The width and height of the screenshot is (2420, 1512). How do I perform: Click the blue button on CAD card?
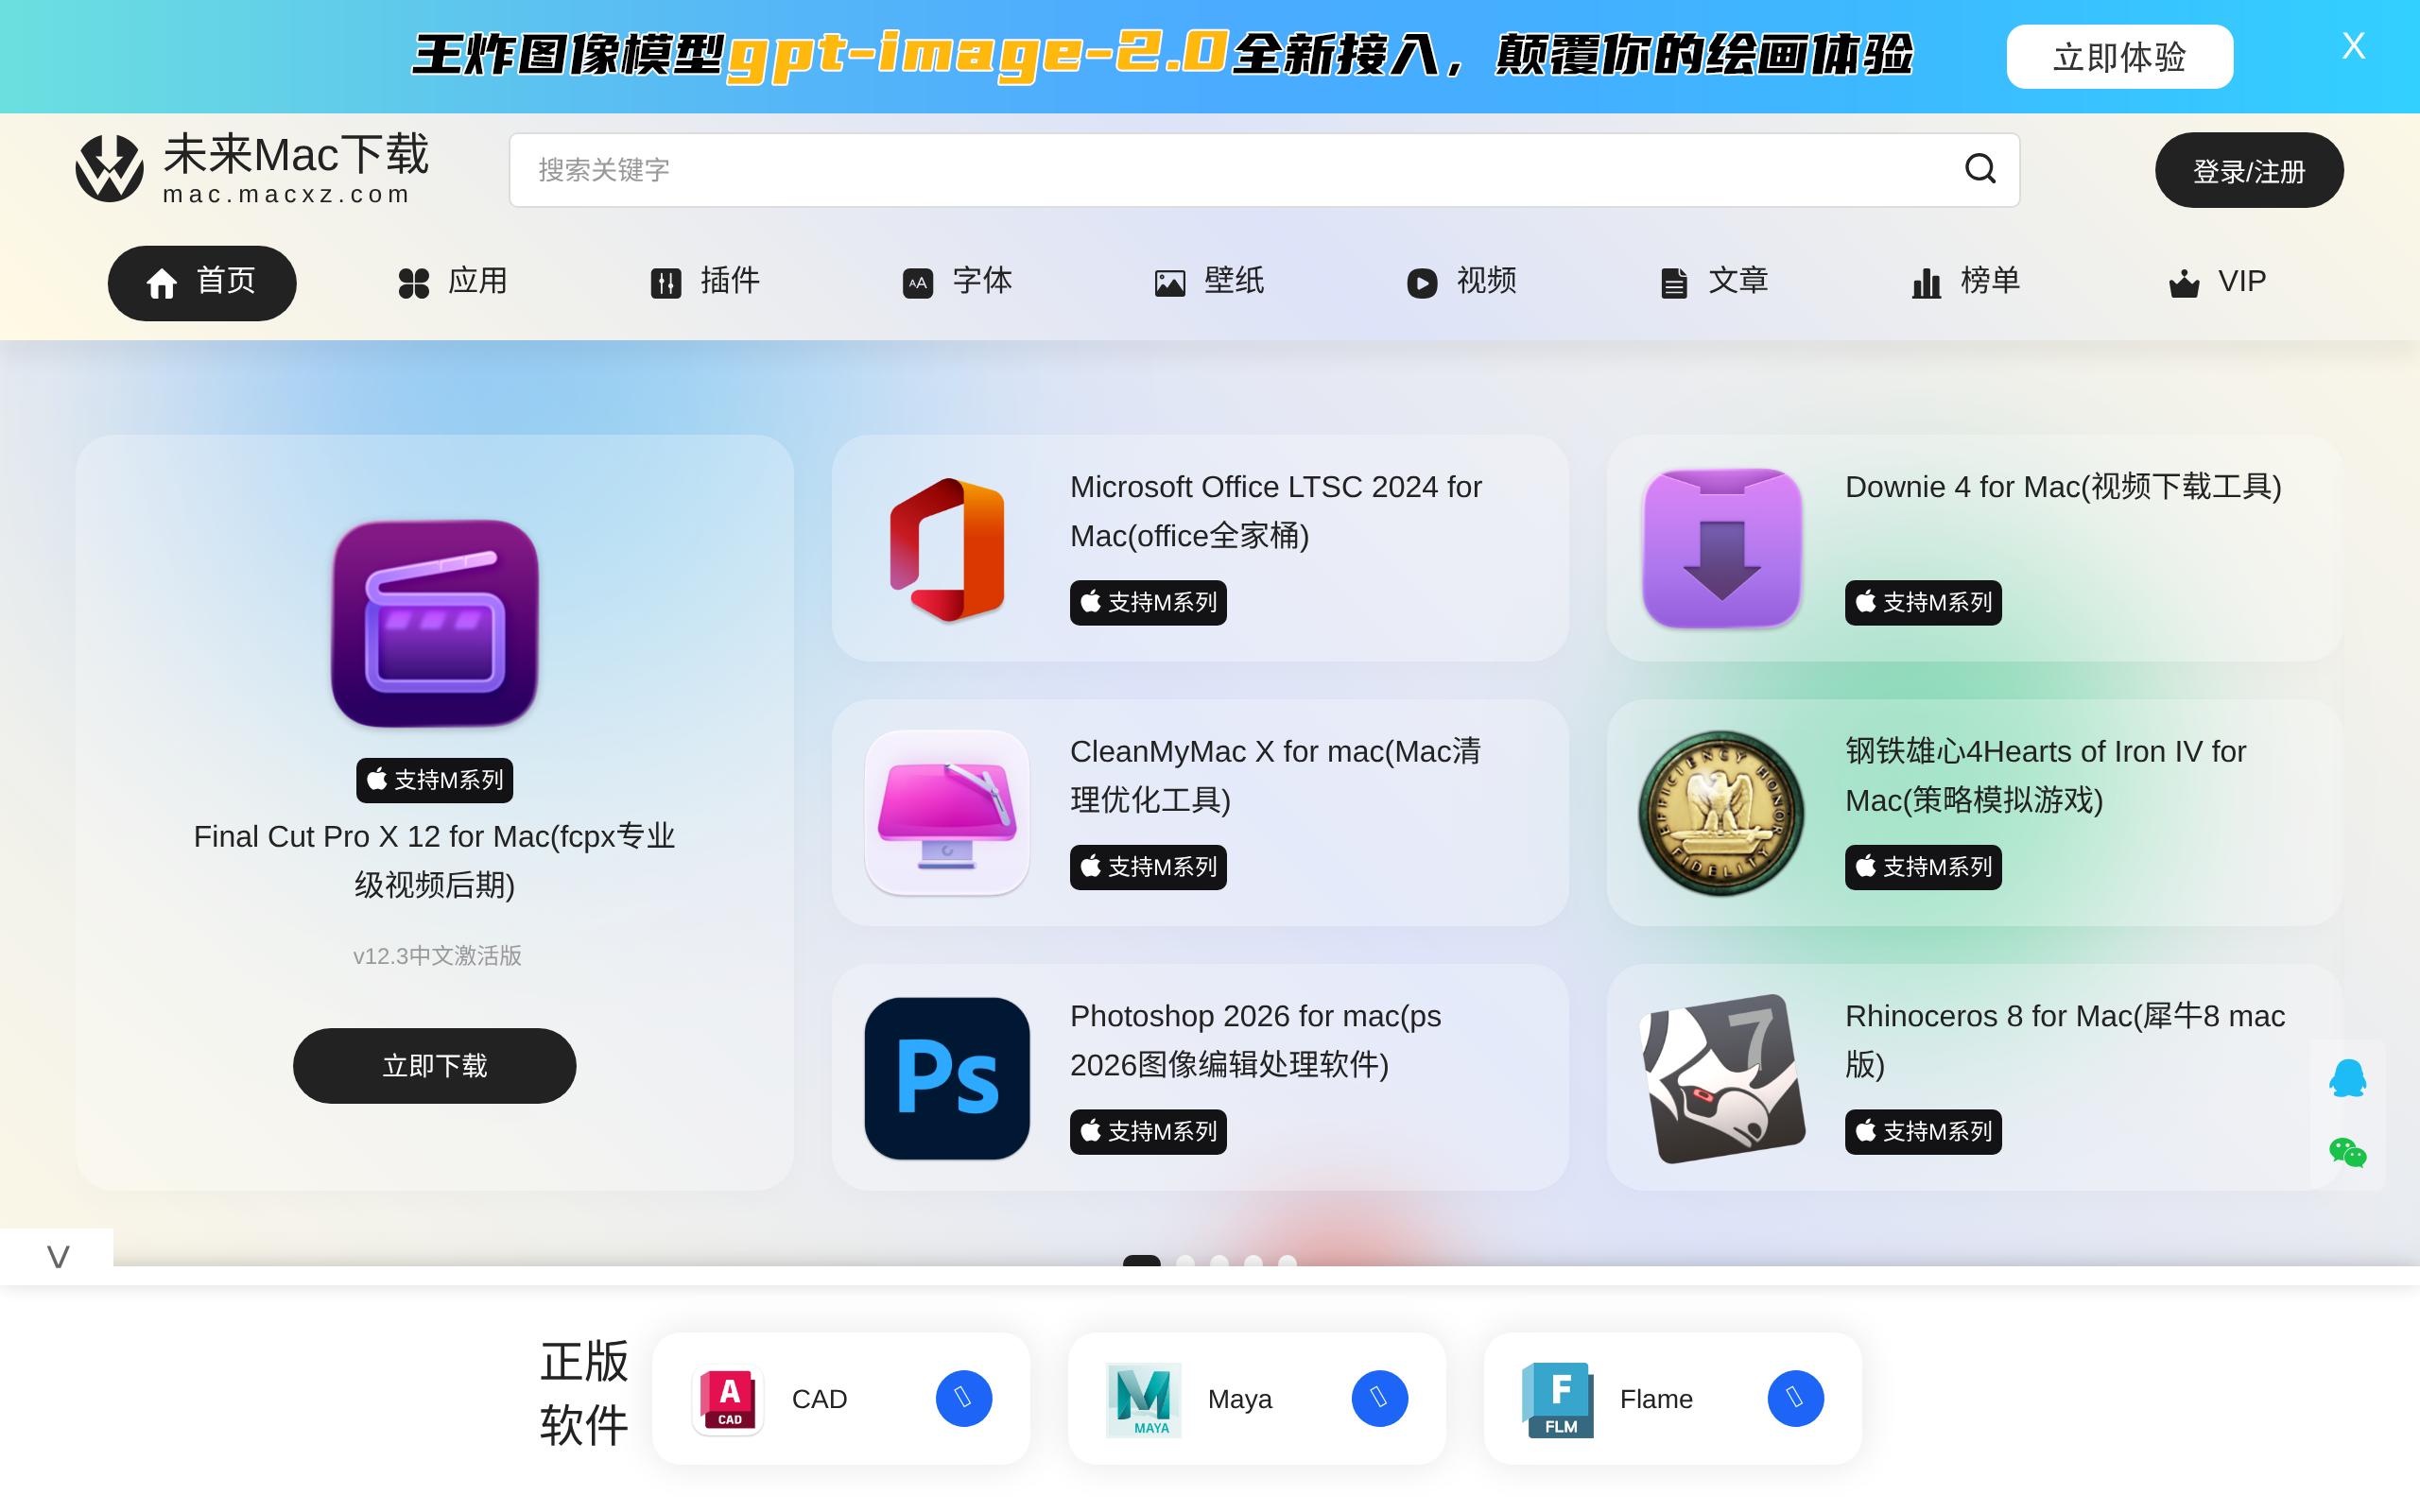[x=964, y=1398]
